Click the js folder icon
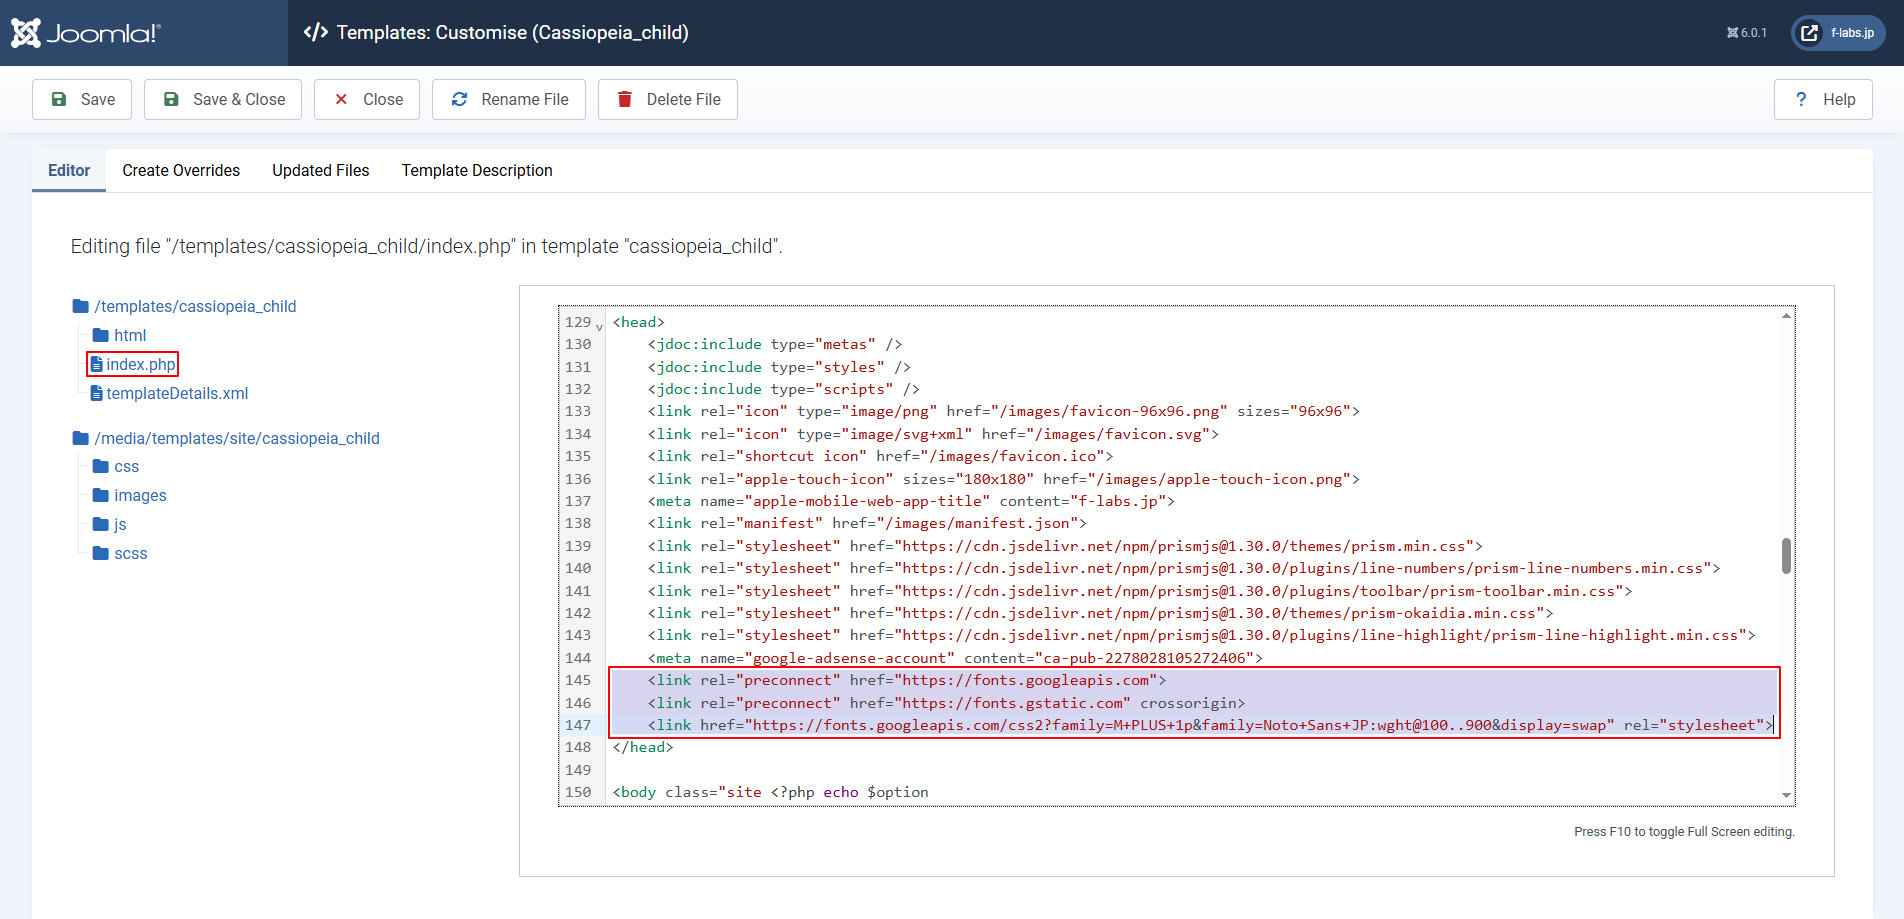This screenshot has height=919, width=1904. pos(101,524)
